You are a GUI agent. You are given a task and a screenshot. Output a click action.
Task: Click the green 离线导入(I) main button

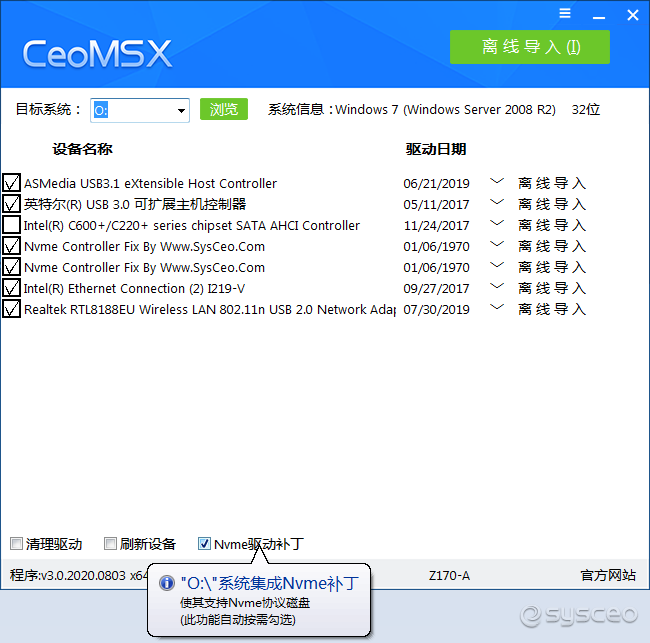tap(530, 47)
